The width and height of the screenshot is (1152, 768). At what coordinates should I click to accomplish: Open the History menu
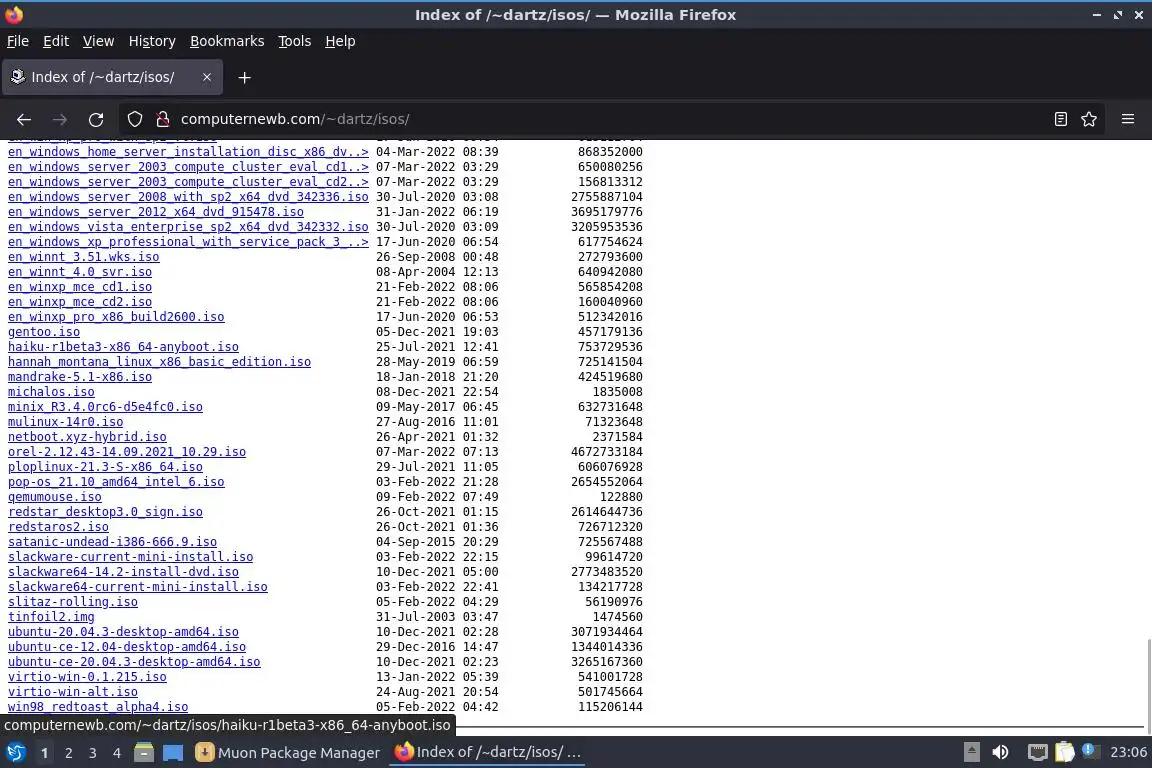click(x=152, y=41)
